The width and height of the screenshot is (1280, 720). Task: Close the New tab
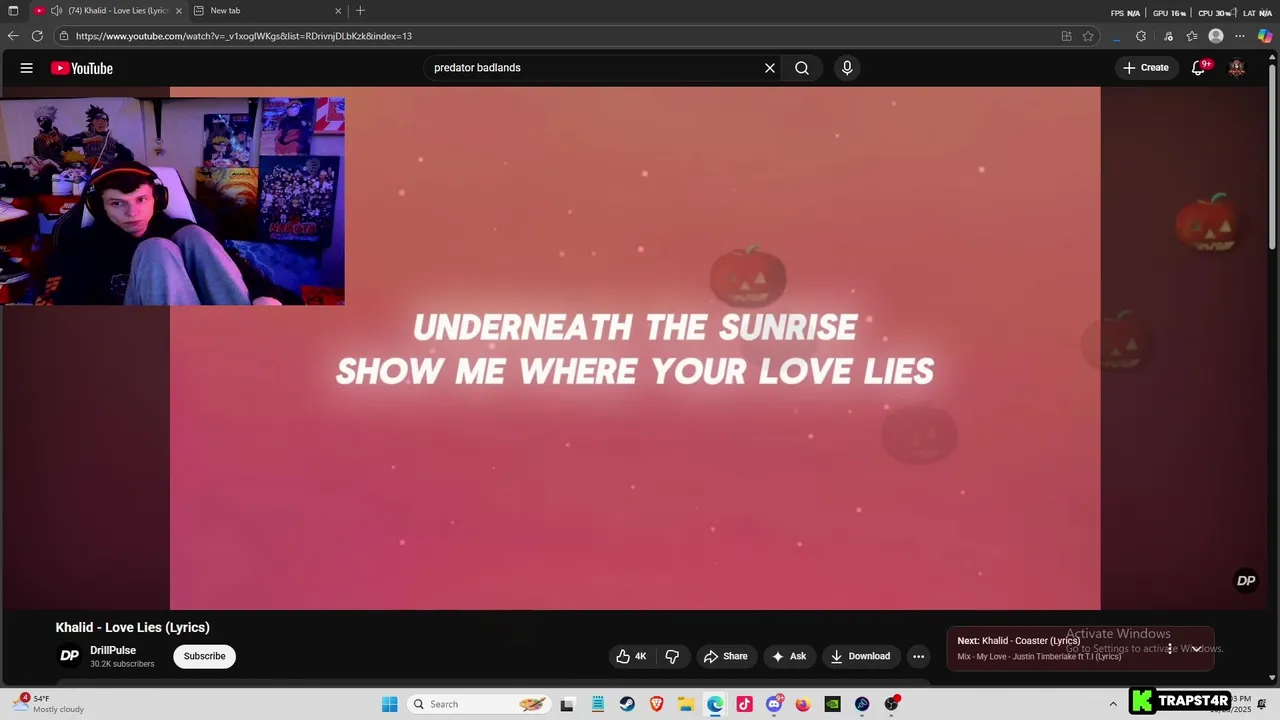pos(338,11)
